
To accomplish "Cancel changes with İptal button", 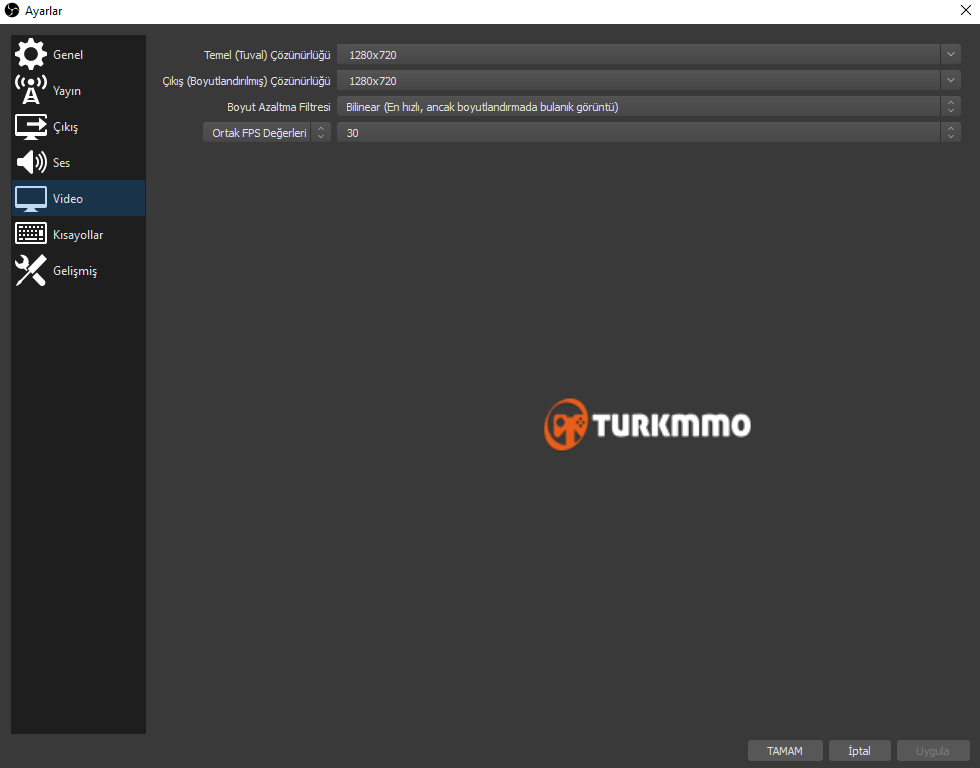I will click(859, 751).
